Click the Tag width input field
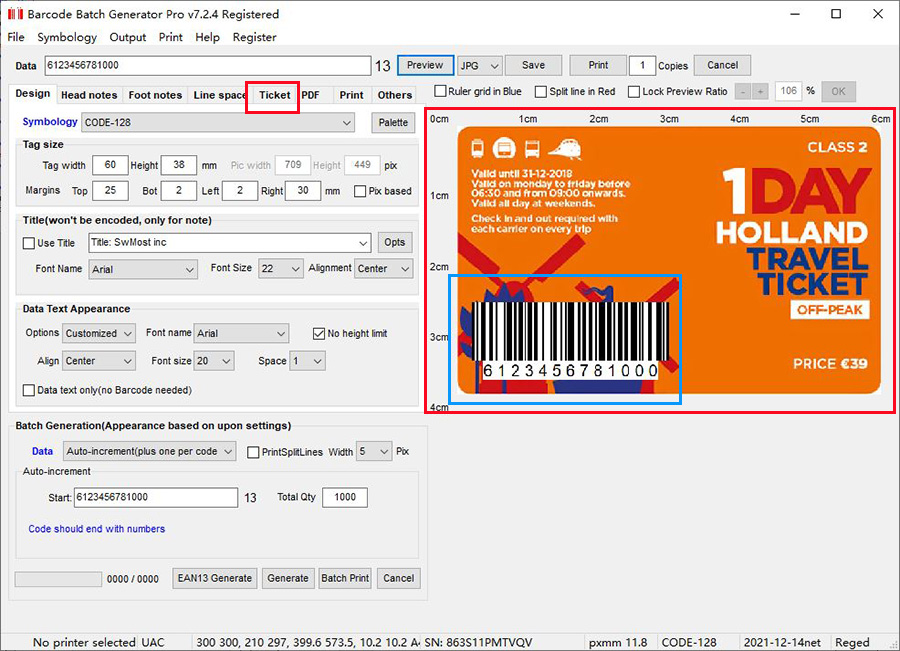Screen dimensions: 900x651 110,165
